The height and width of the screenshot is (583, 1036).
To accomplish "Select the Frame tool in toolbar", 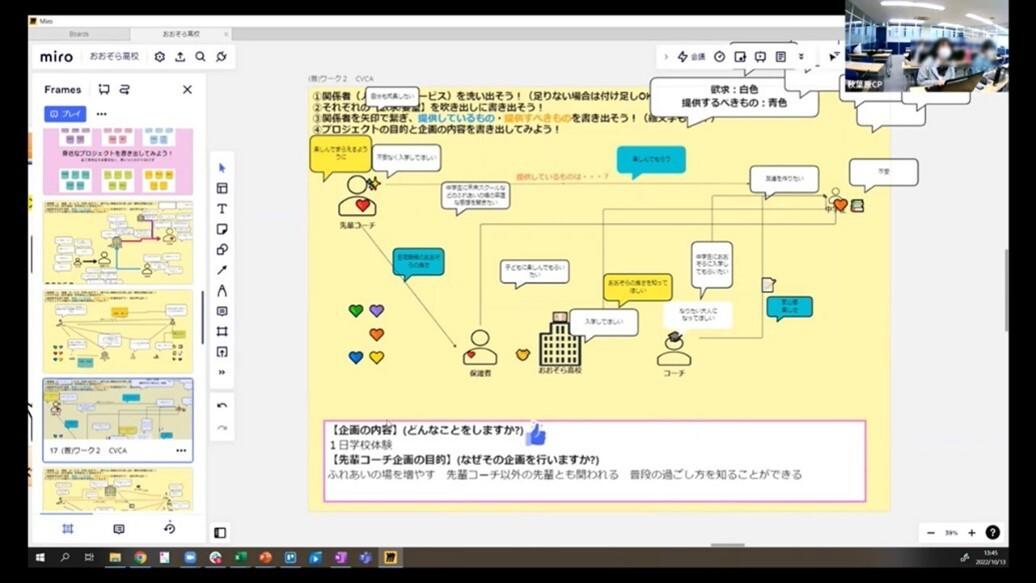I will pyautogui.click(x=222, y=332).
